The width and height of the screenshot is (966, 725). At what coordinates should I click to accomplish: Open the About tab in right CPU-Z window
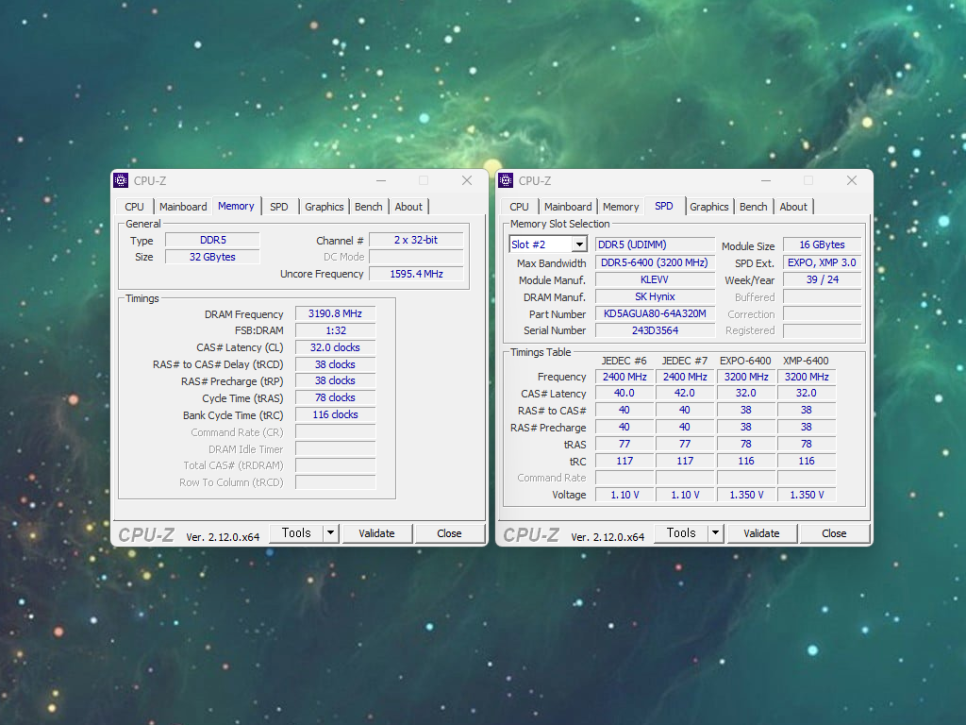click(794, 207)
